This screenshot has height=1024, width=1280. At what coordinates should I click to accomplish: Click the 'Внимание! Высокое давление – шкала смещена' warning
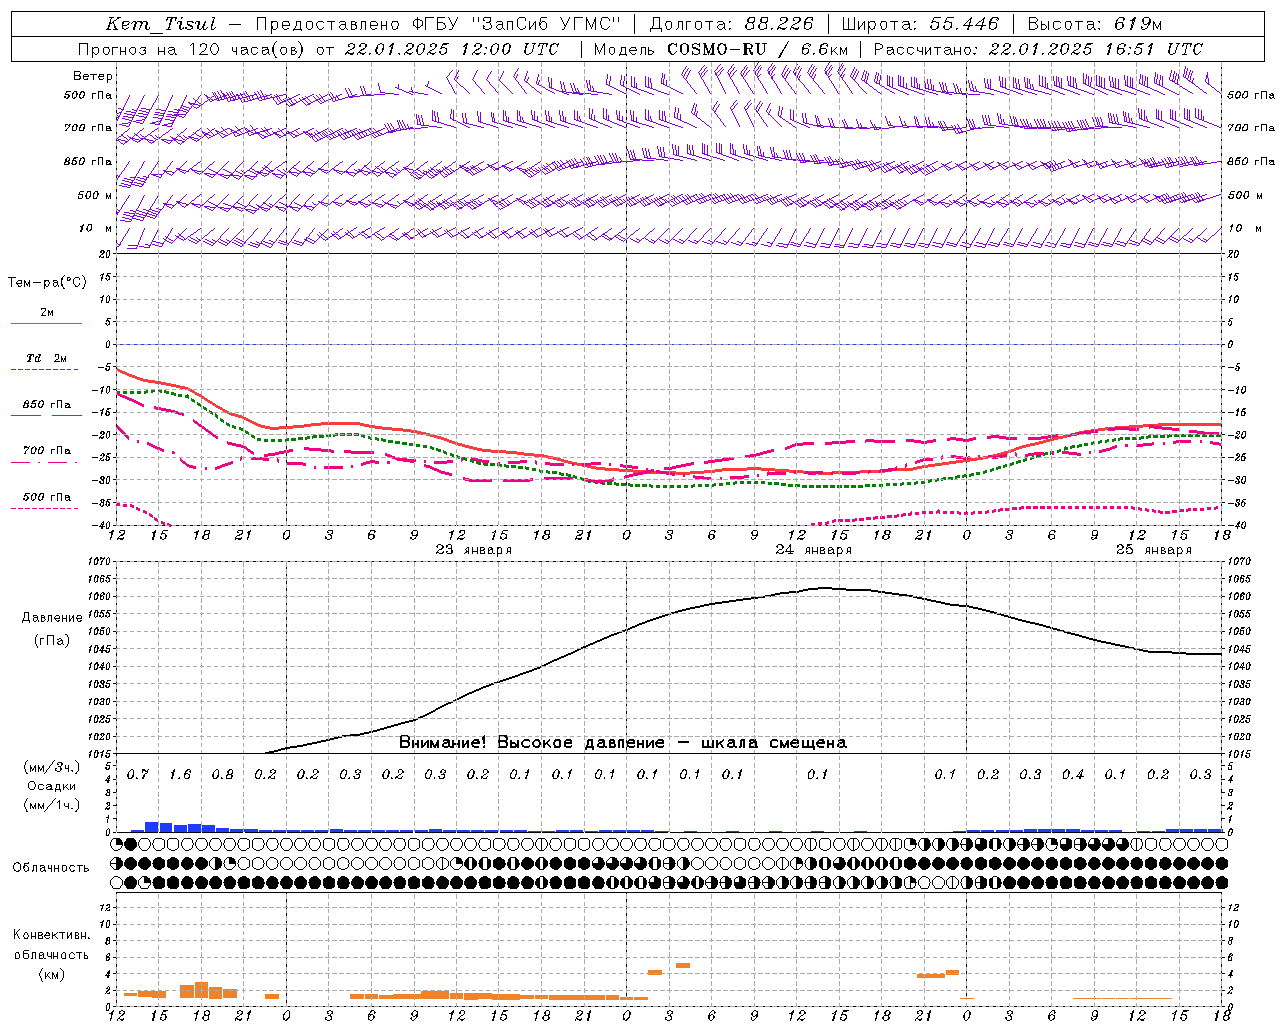623,743
